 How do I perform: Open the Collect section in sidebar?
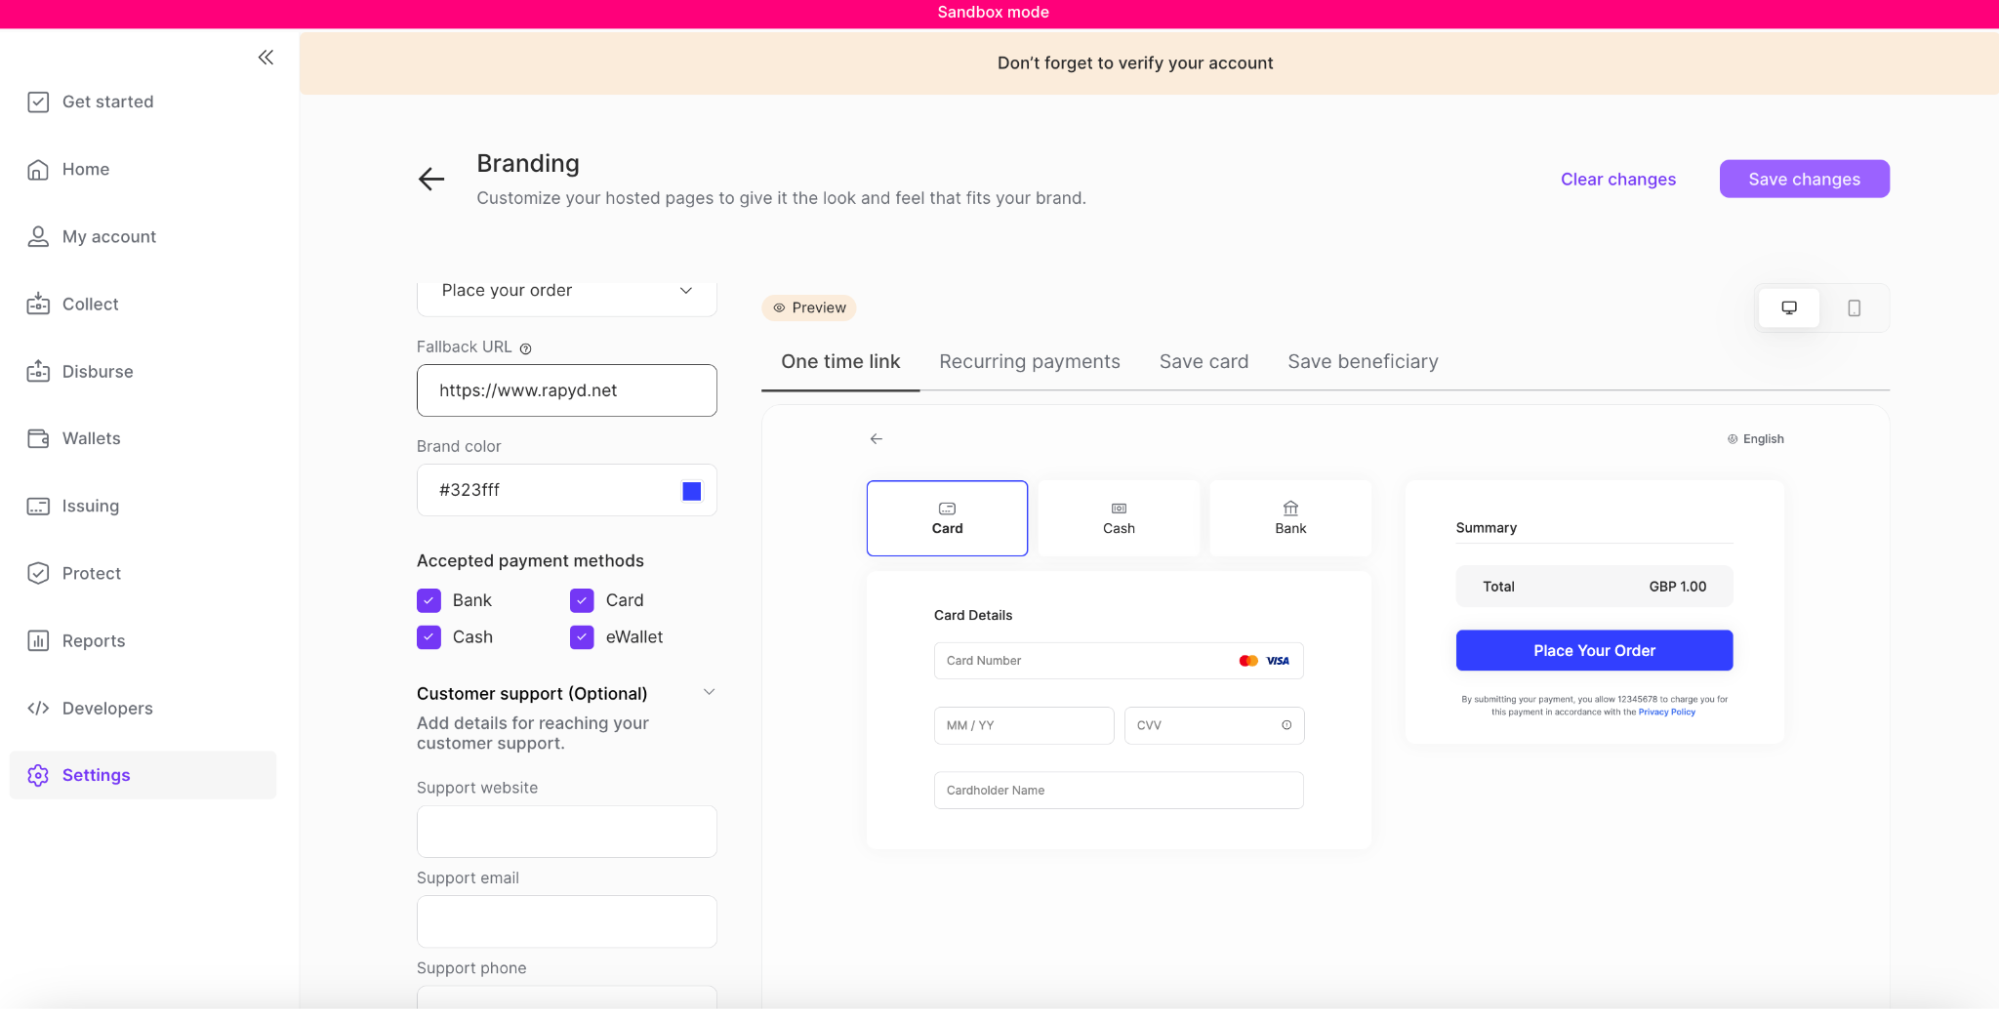click(x=89, y=304)
